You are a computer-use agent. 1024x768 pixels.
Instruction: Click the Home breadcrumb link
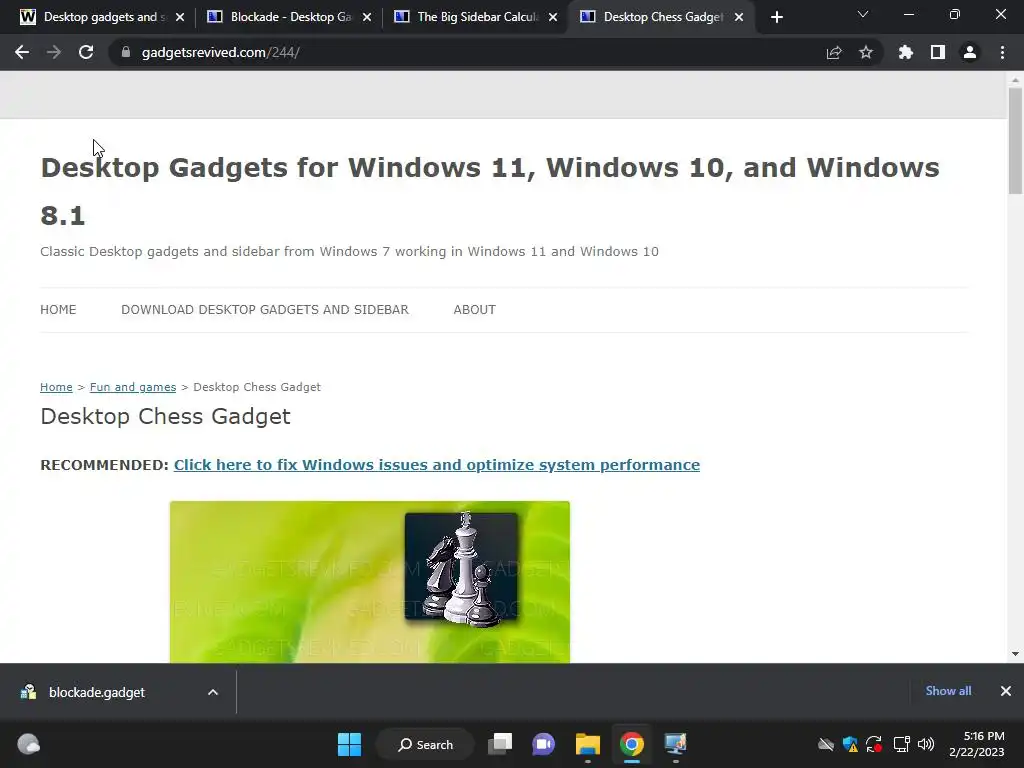click(56, 387)
